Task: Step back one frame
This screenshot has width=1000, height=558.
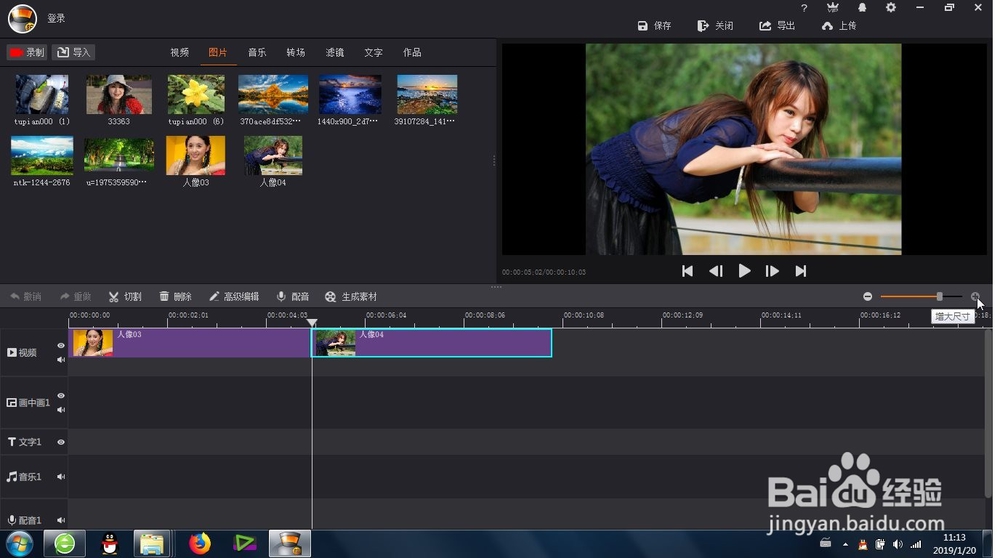Action: 716,271
